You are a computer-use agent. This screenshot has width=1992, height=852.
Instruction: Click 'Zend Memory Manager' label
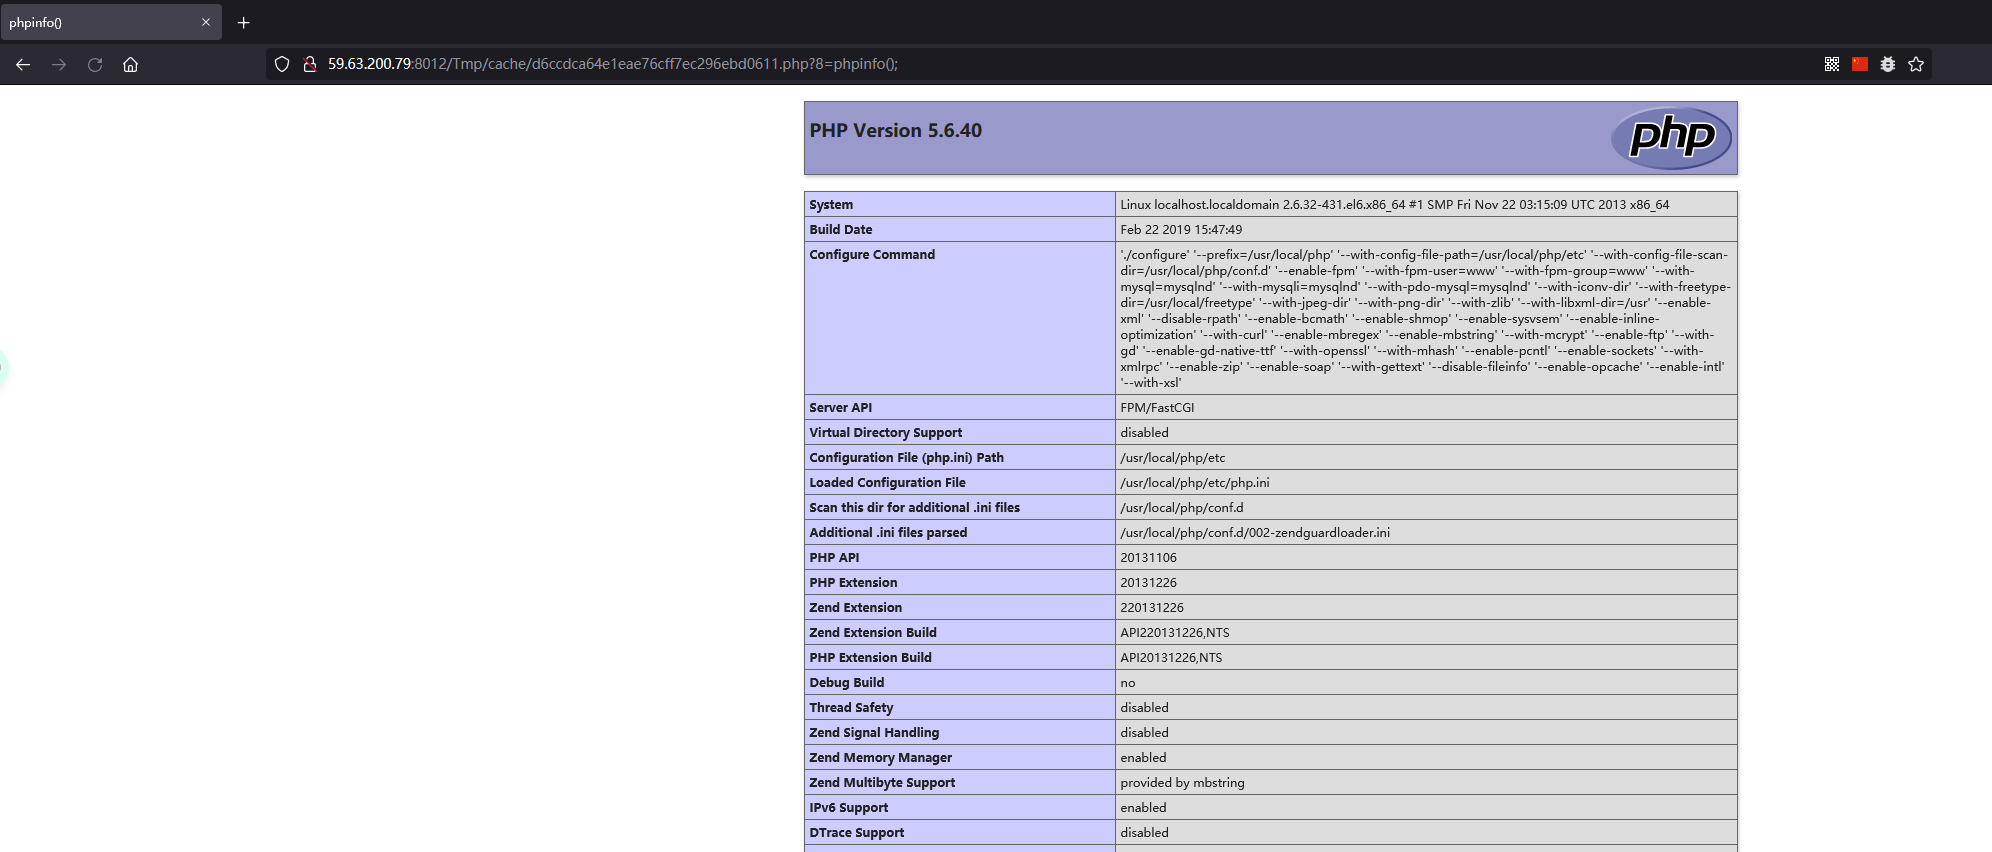tap(881, 758)
